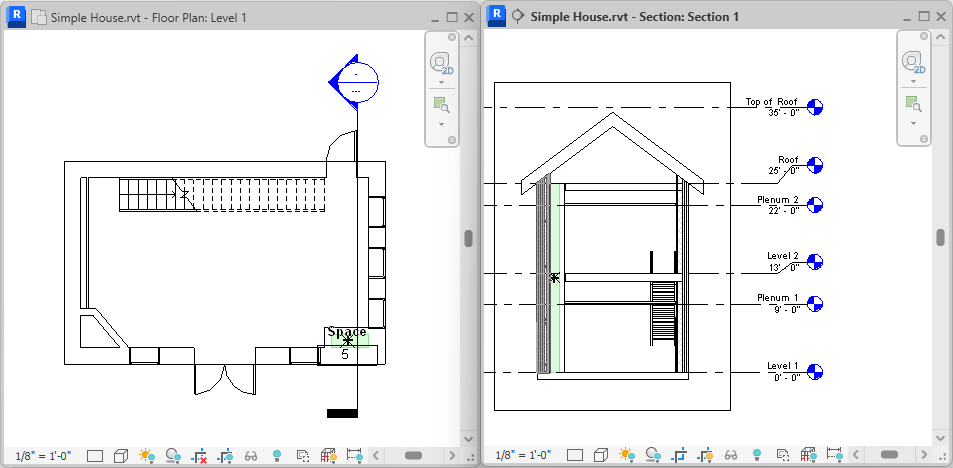
Task: Open Visual Style cube in the Floor Plan view bar
Action: (x=122, y=455)
